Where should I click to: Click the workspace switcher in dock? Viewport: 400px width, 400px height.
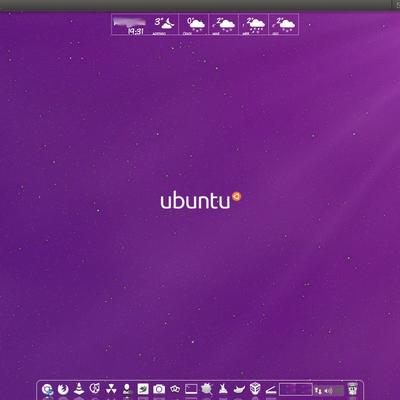tap(295, 389)
